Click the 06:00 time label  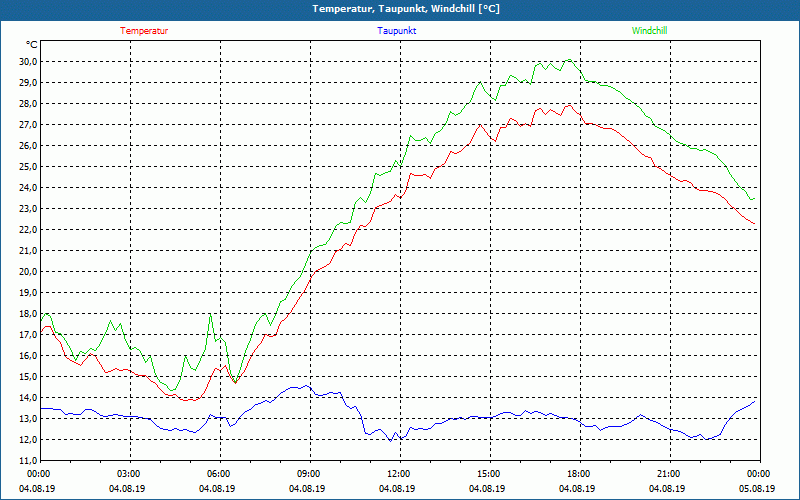pyautogui.click(x=219, y=474)
